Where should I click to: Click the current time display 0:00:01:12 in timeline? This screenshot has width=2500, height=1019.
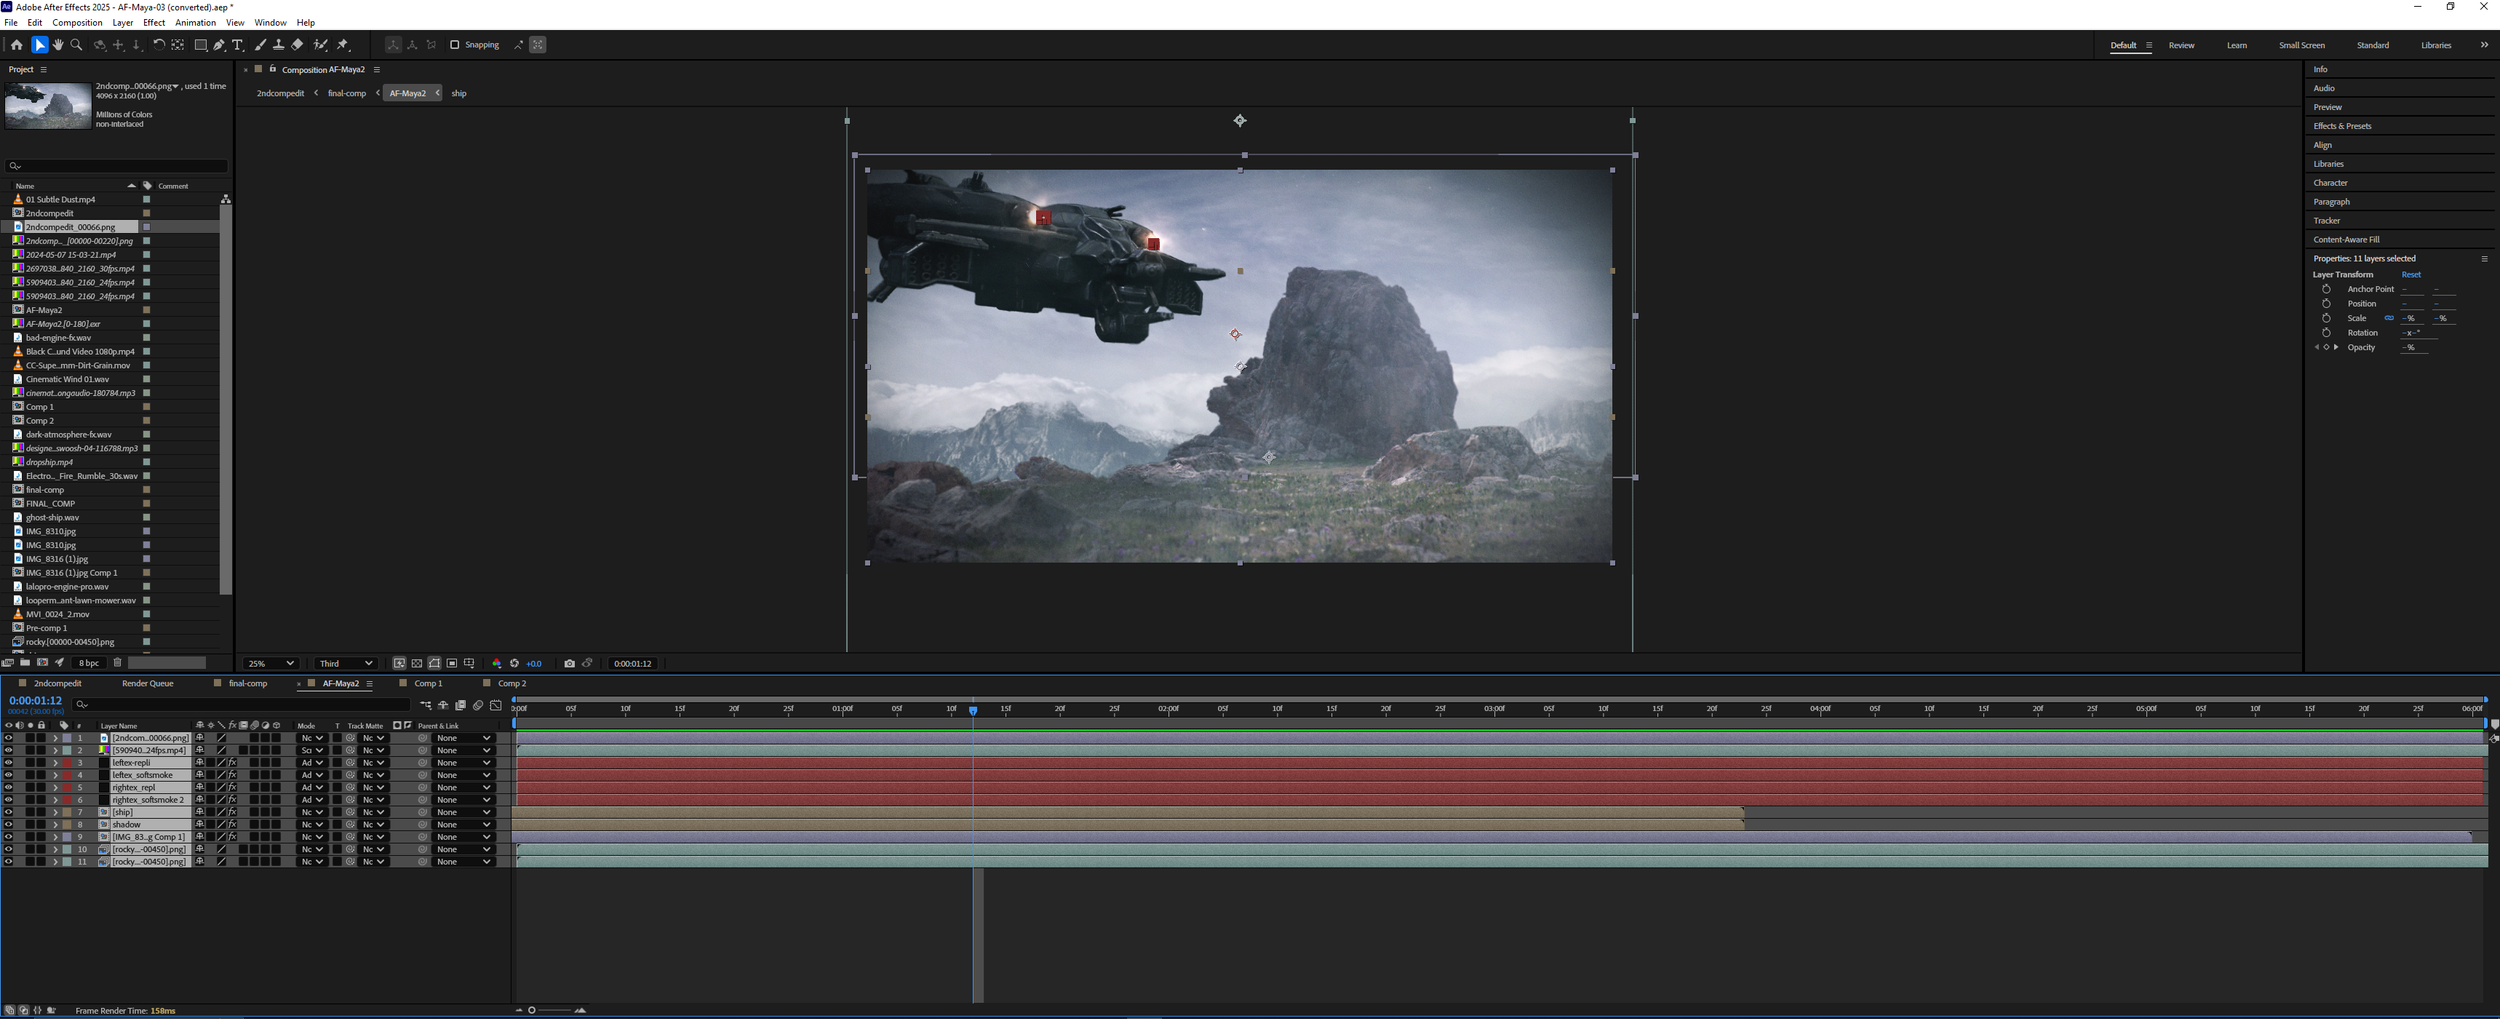pyautogui.click(x=36, y=701)
